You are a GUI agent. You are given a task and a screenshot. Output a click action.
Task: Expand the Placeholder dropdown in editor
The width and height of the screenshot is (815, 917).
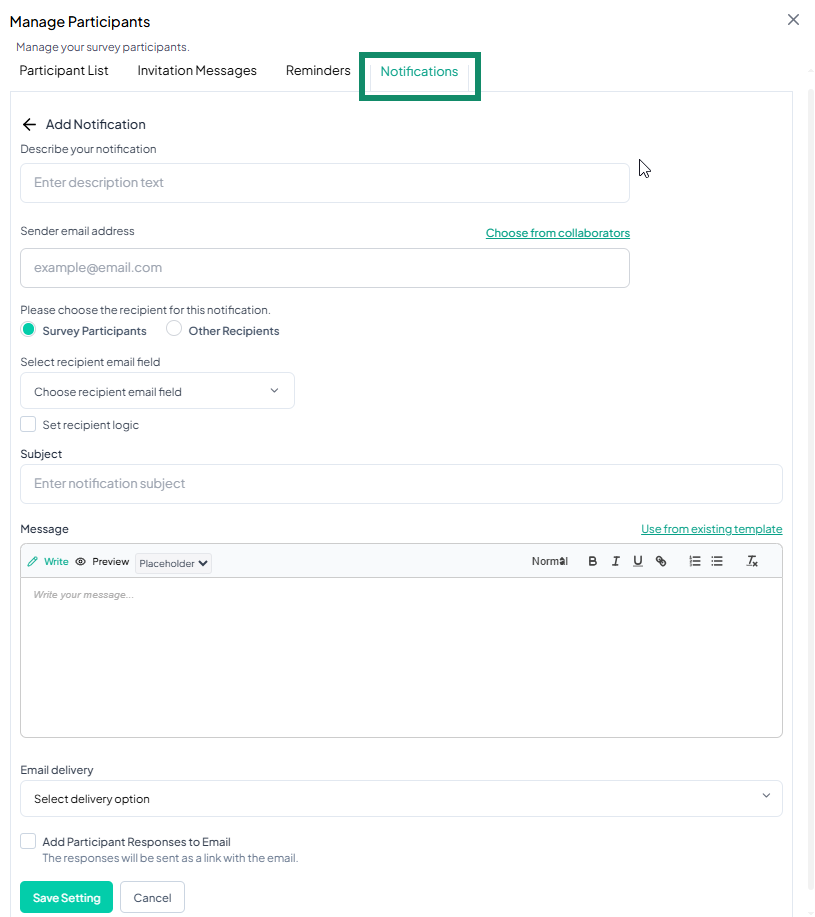point(173,563)
